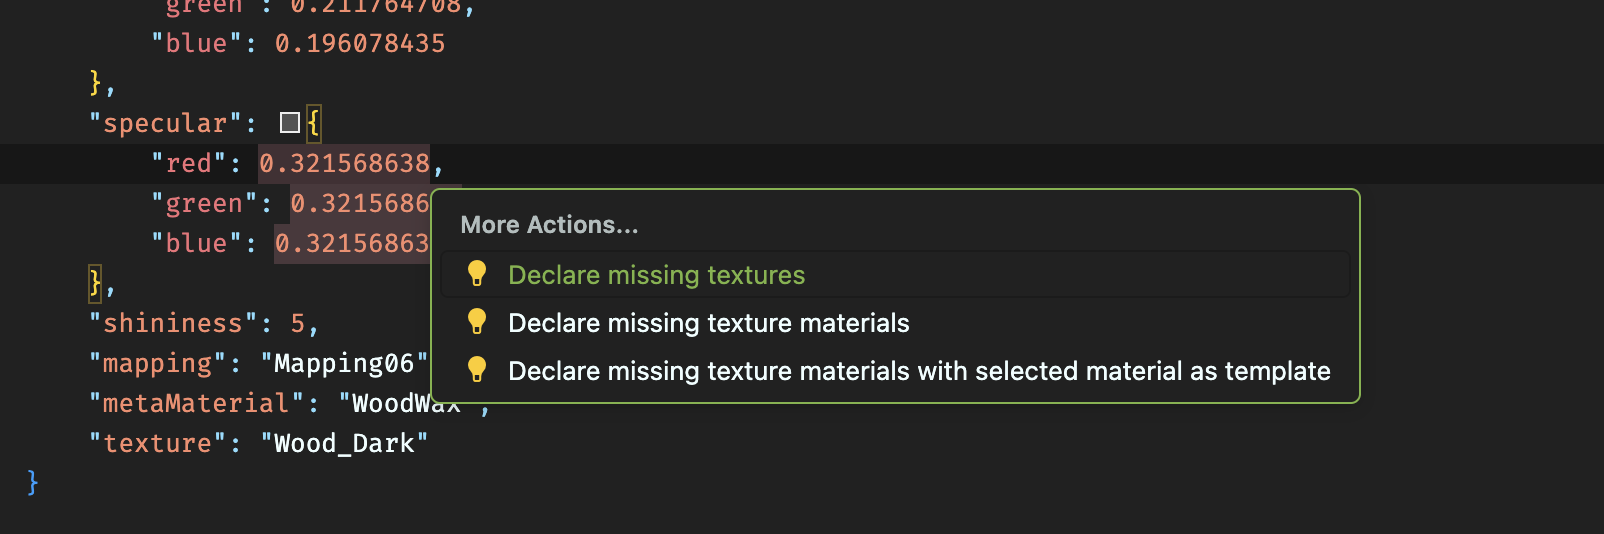The width and height of the screenshot is (1604, 534).
Task: Click the opening brace after specular
Action: (x=313, y=123)
